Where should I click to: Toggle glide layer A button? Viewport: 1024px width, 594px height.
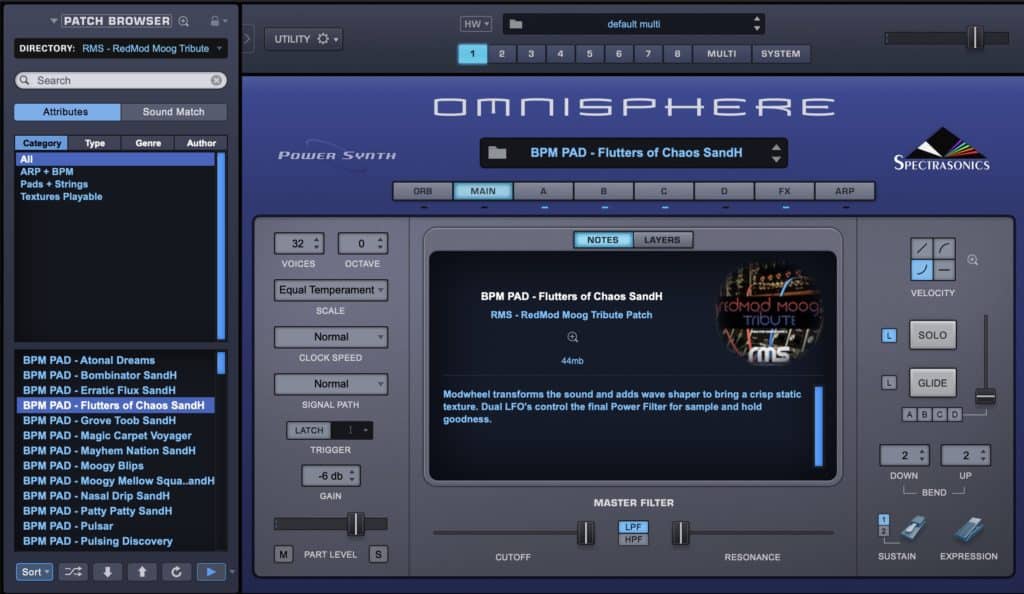tap(909, 414)
